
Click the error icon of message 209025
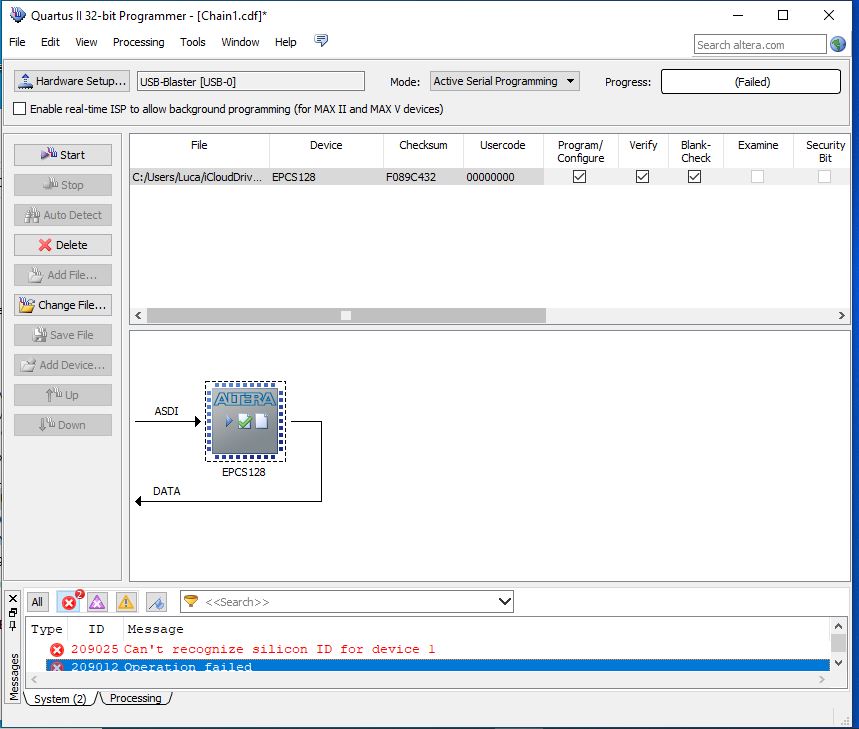point(57,650)
